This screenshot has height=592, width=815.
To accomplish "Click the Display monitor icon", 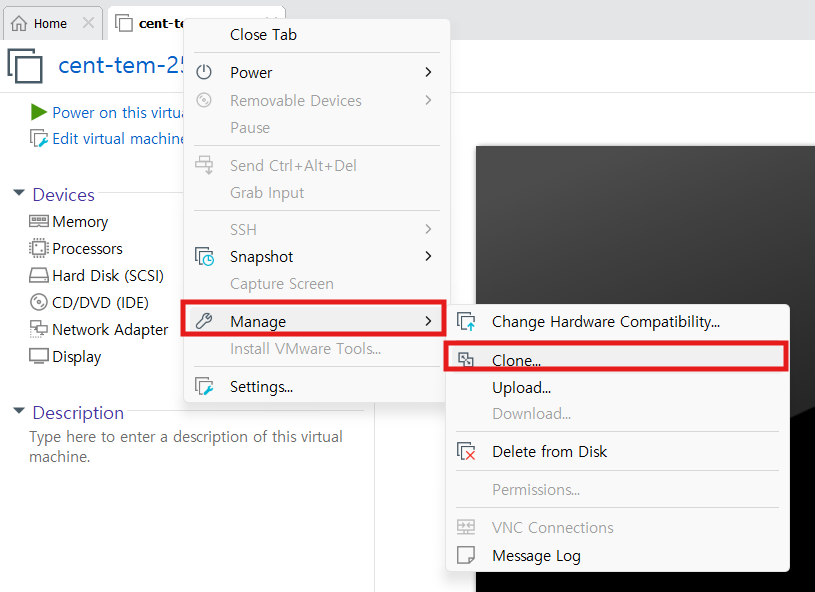I will tap(39, 356).
